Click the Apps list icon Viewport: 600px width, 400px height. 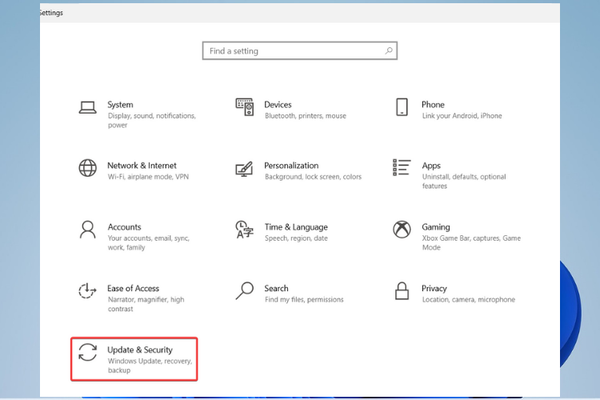(402, 167)
